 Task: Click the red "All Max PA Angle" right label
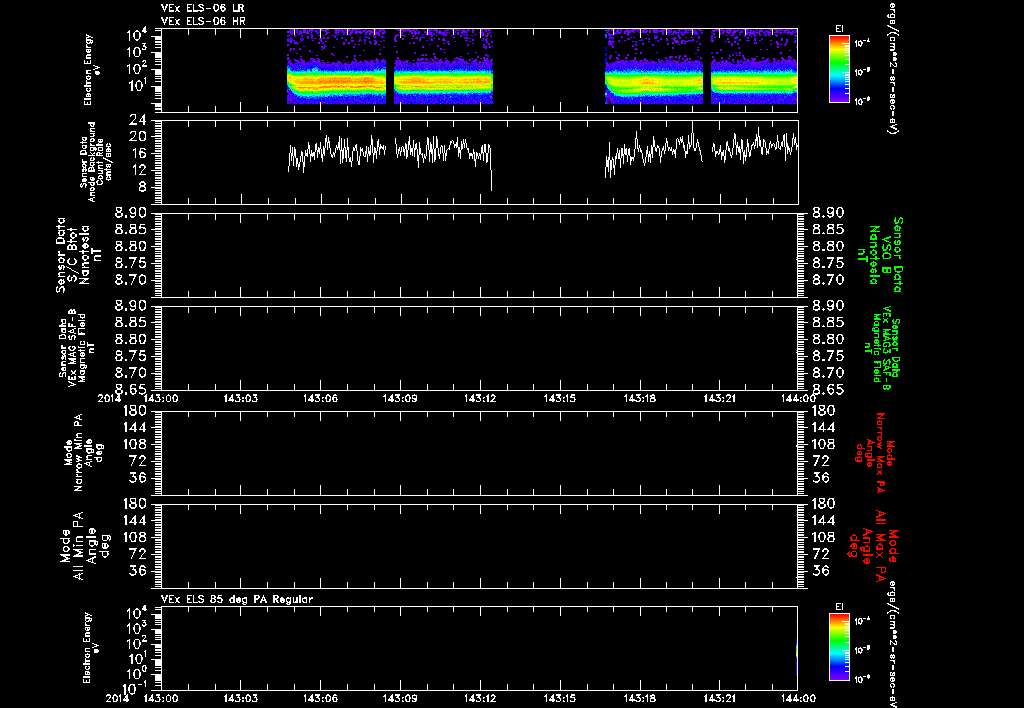click(873, 546)
